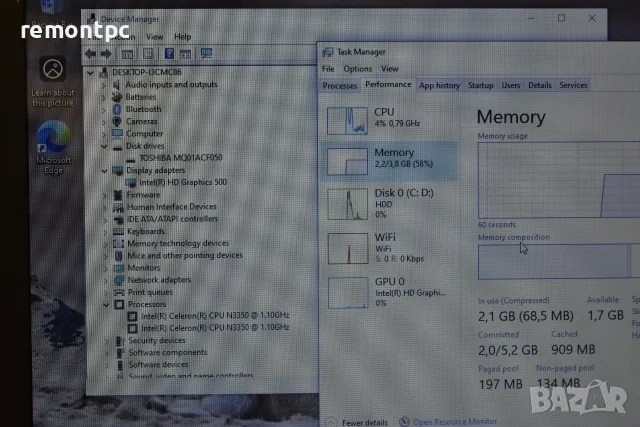Maximize the Device Manager window
Image resolution: width=640 pixels, height=427 pixels.
562,18
